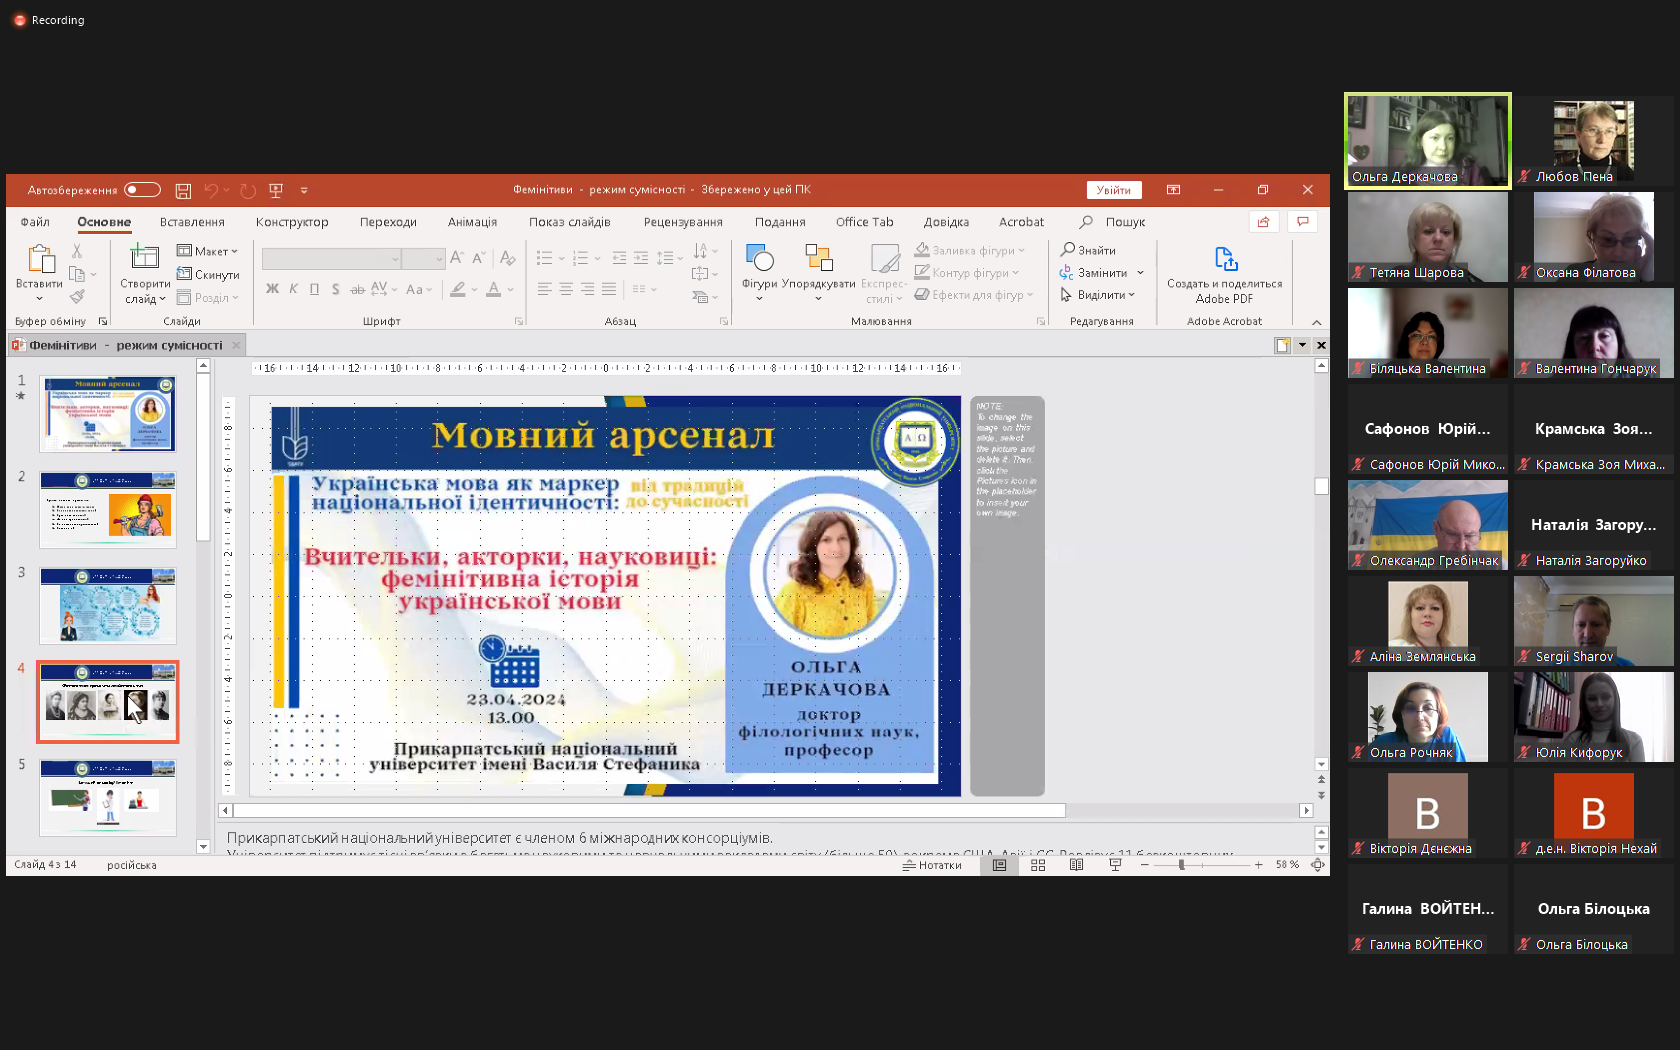Click the Знайти find button

(1088, 250)
